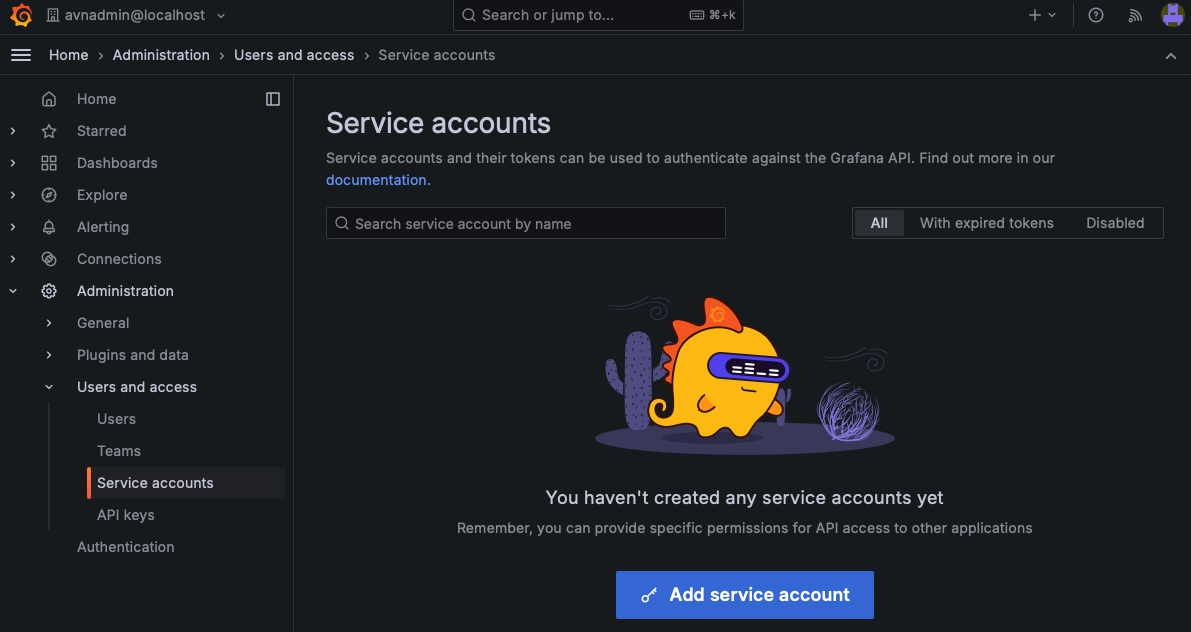Open the user profile avatar
Screen dimensions: 1191x632
click(1173, 15)
